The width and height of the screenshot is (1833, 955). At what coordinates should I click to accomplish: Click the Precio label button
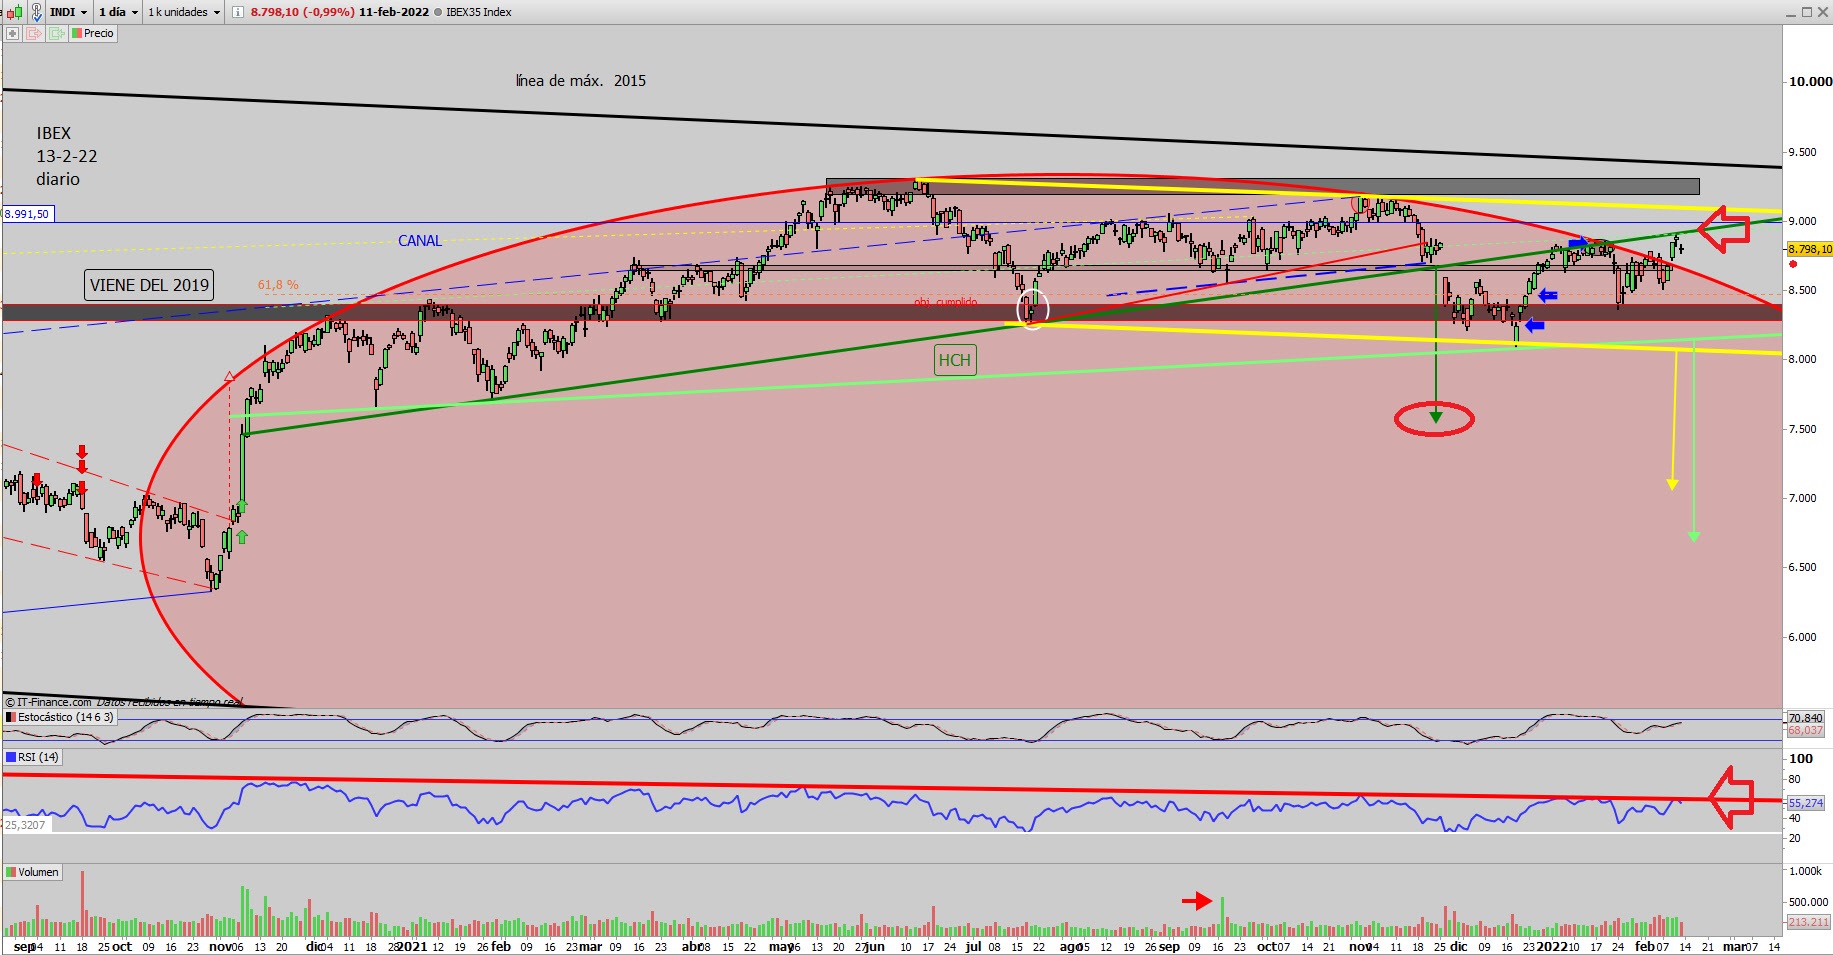(x=93, y=33)
